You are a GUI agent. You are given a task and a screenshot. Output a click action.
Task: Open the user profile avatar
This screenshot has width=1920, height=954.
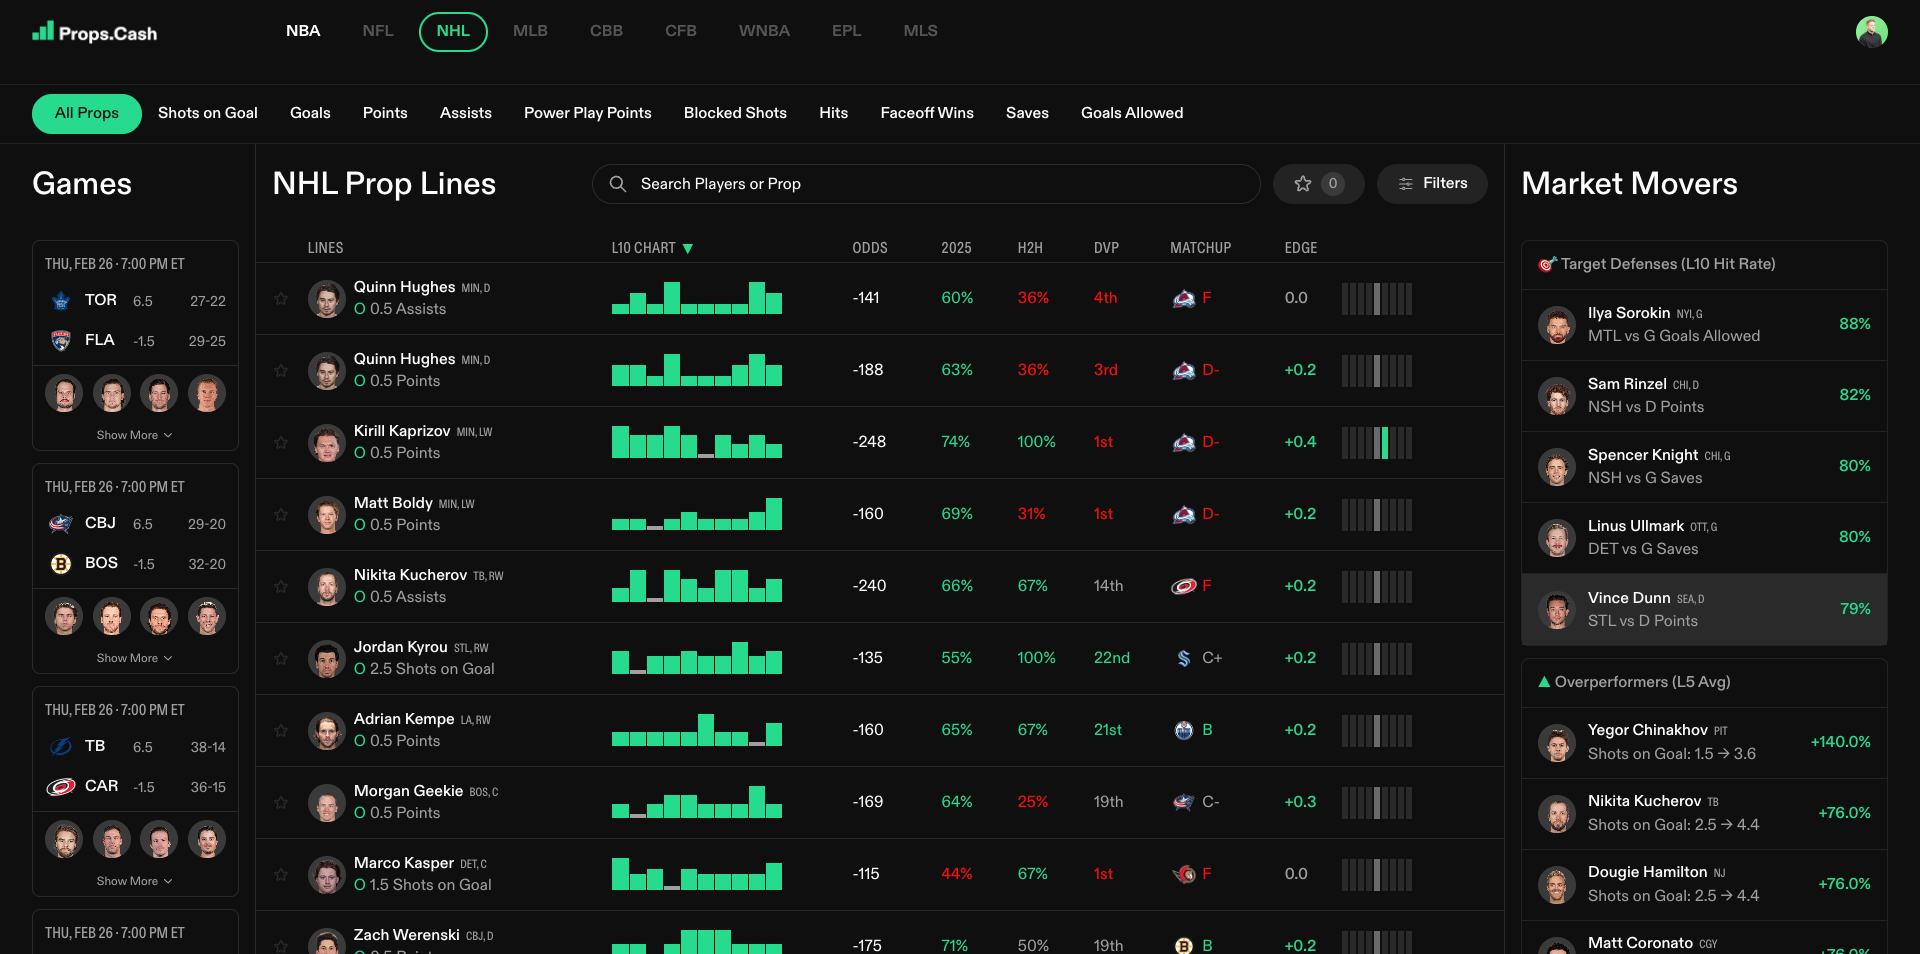click(1871, 32)
